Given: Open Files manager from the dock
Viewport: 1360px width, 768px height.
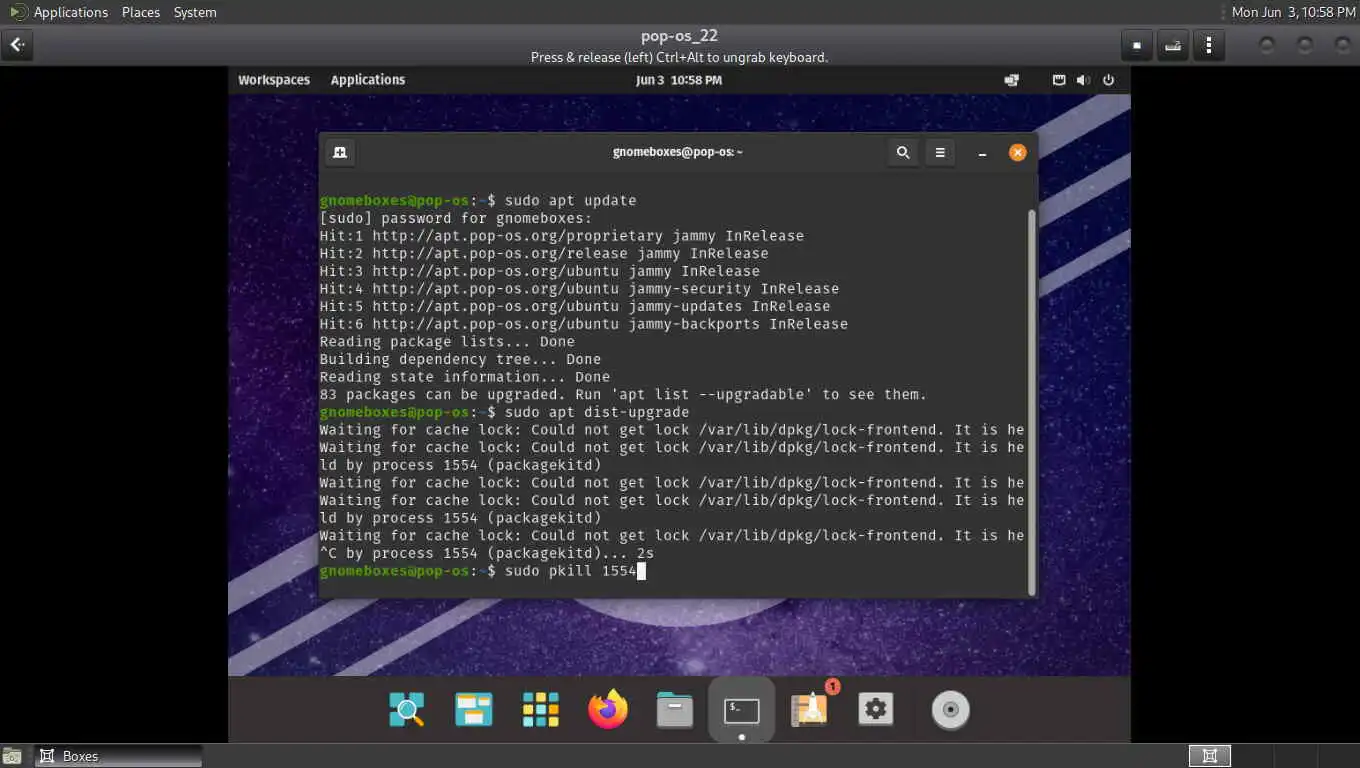Looking at the screenshot, I should coord(675,710).
